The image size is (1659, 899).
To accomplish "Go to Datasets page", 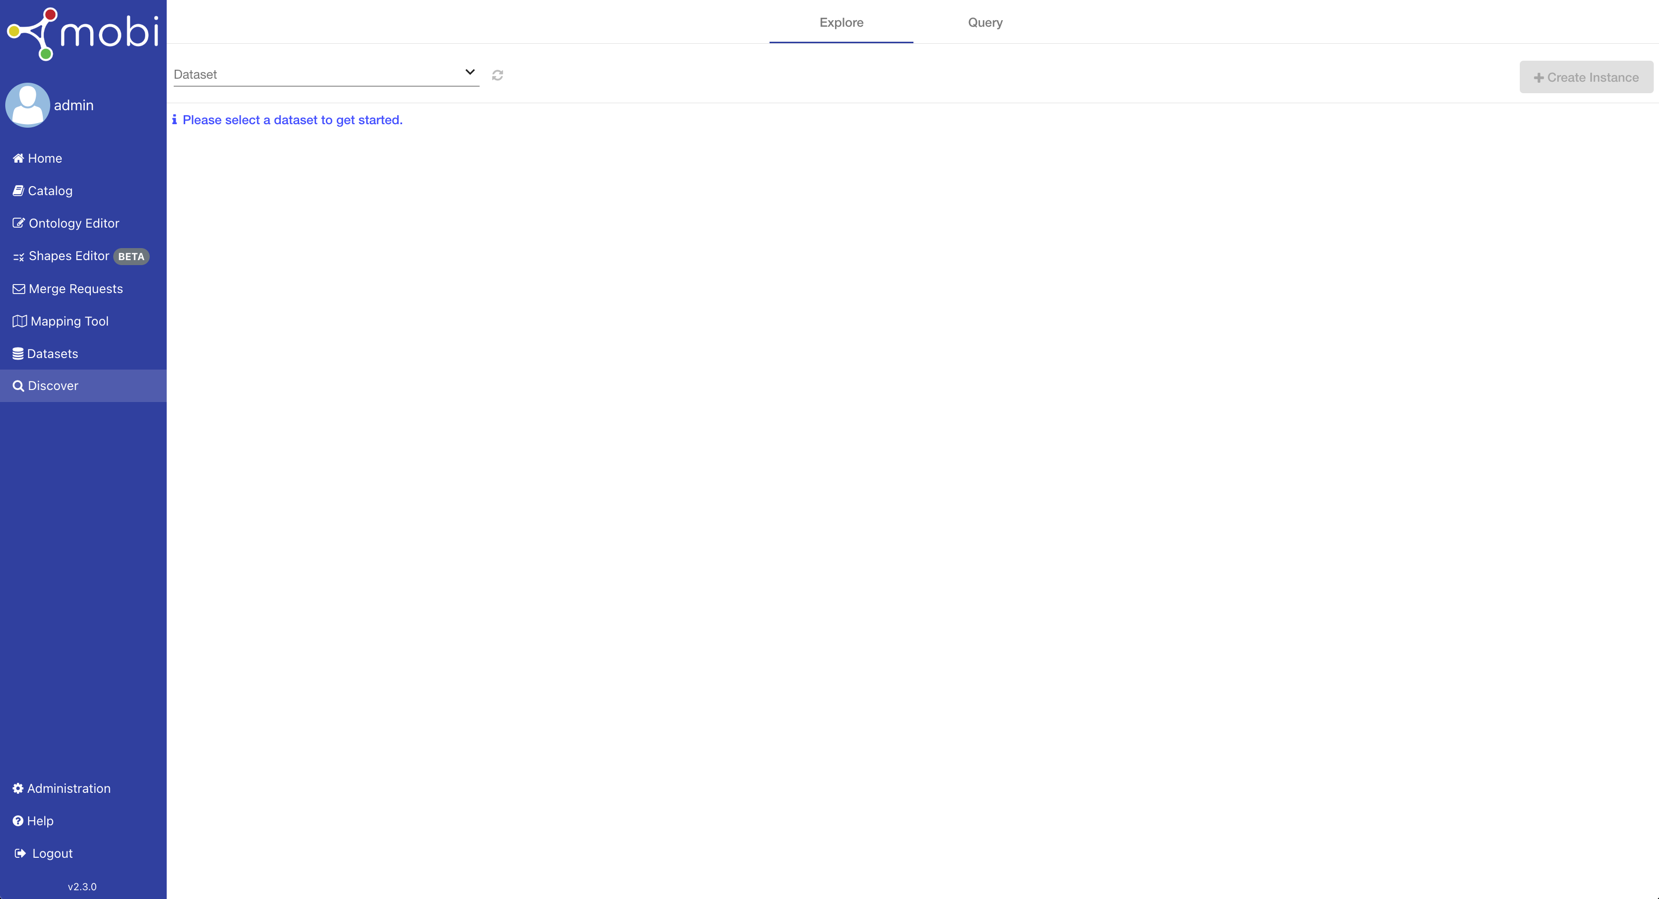I will coord(83,354).
